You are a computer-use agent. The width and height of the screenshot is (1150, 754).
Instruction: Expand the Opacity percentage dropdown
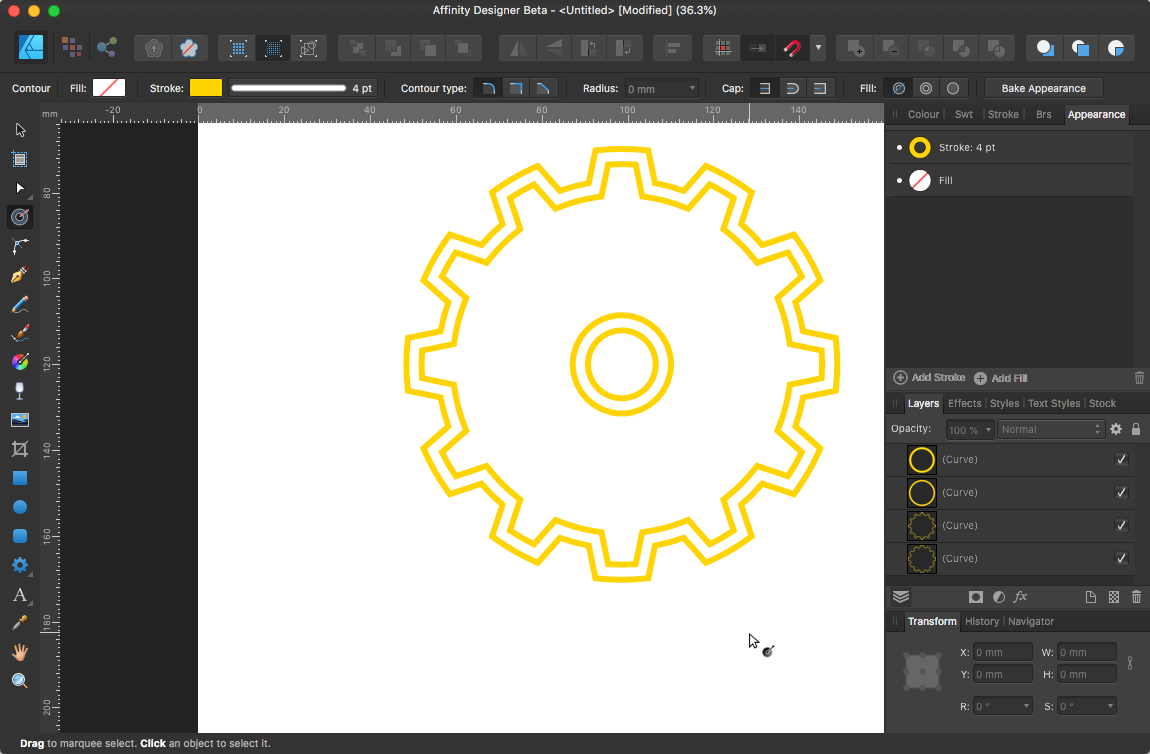click(x=988, y=430)
